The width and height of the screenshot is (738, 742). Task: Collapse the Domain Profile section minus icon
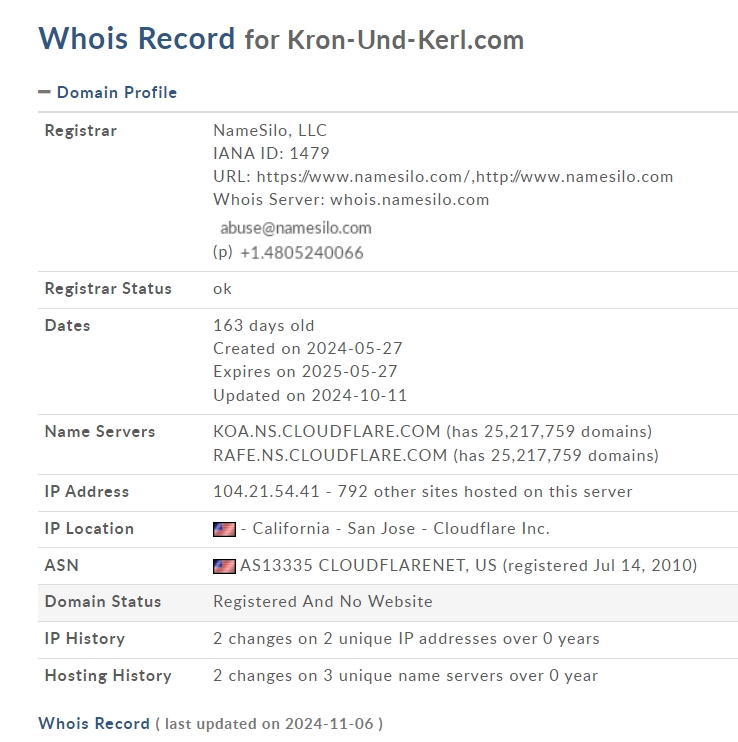[x=44, y=92]
